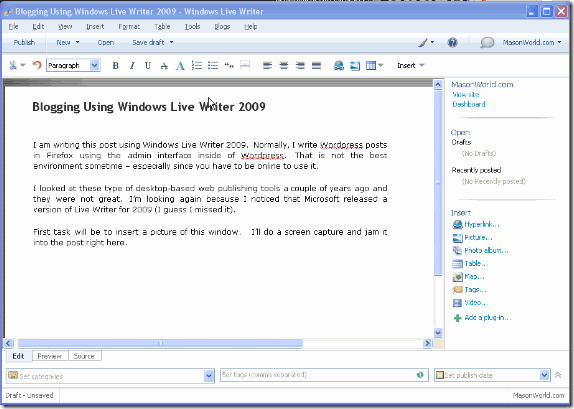Open the paintbrush dropdown arrow
The height and width of the screenshot is (409, 574).
point(432,42)
